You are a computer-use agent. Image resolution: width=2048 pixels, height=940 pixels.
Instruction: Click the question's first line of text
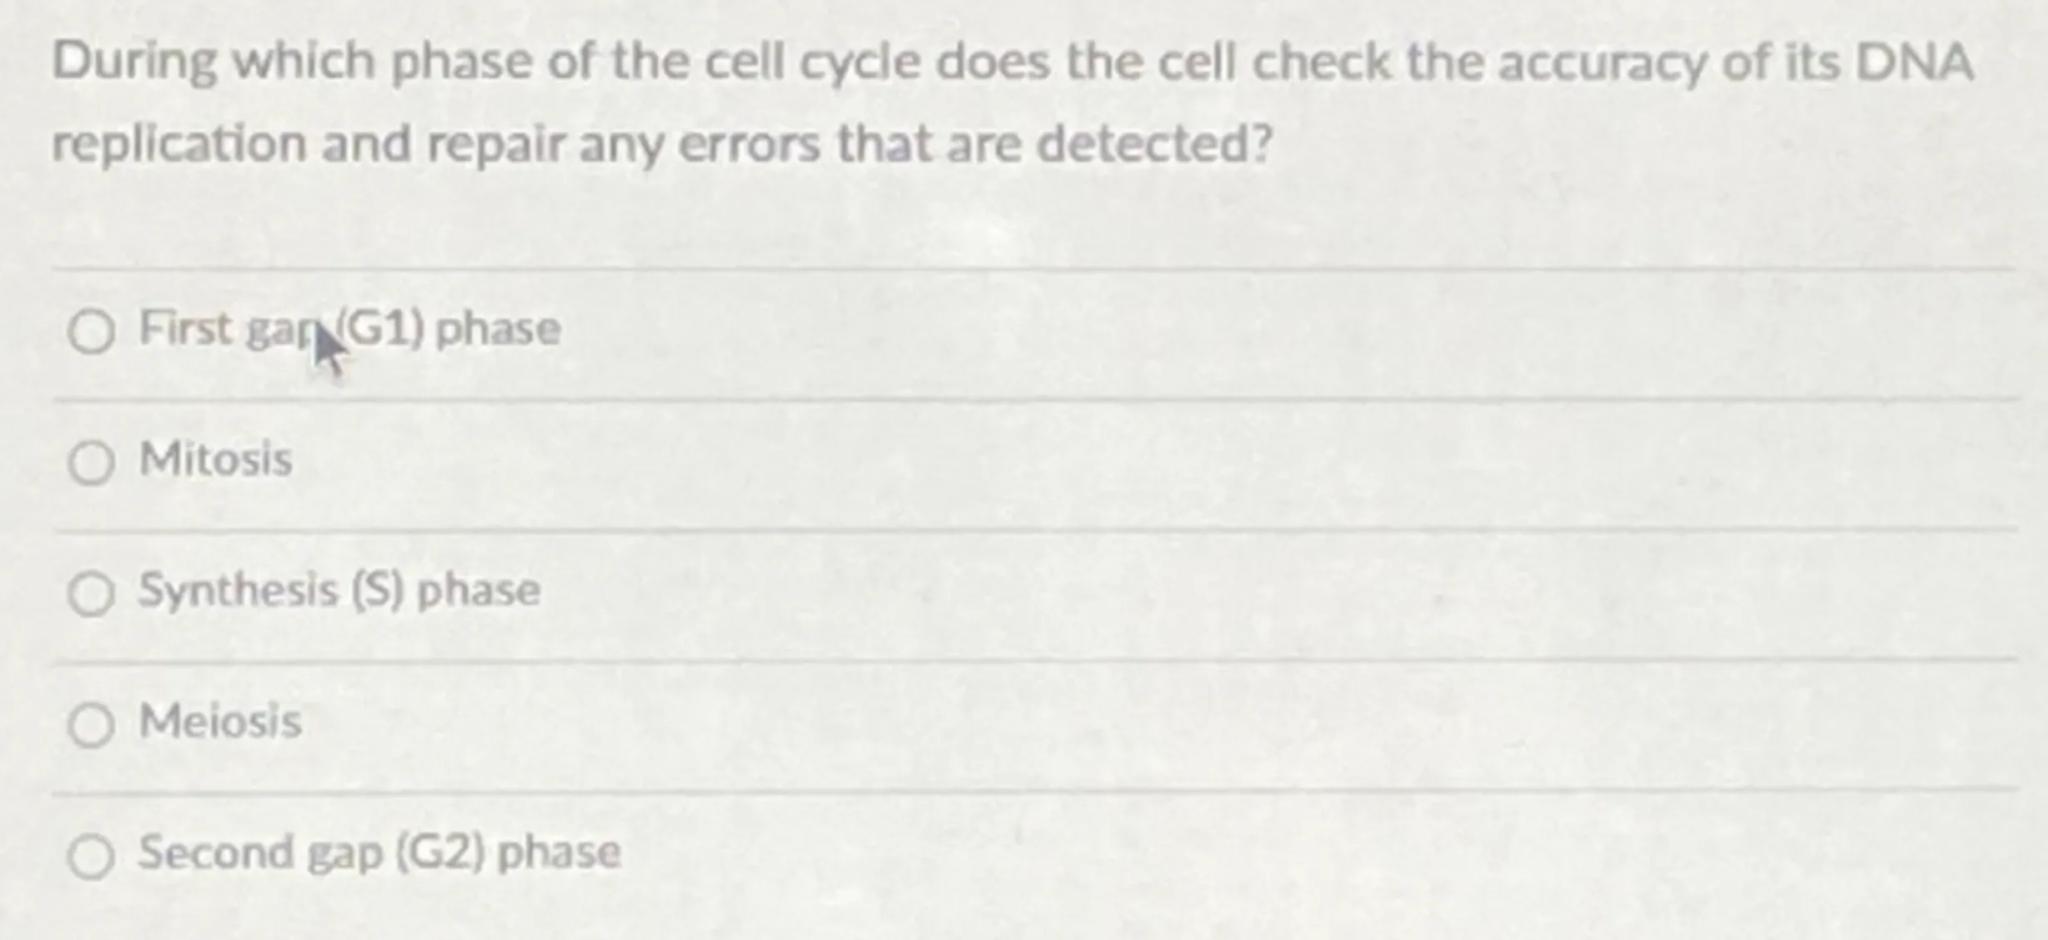1012,62
